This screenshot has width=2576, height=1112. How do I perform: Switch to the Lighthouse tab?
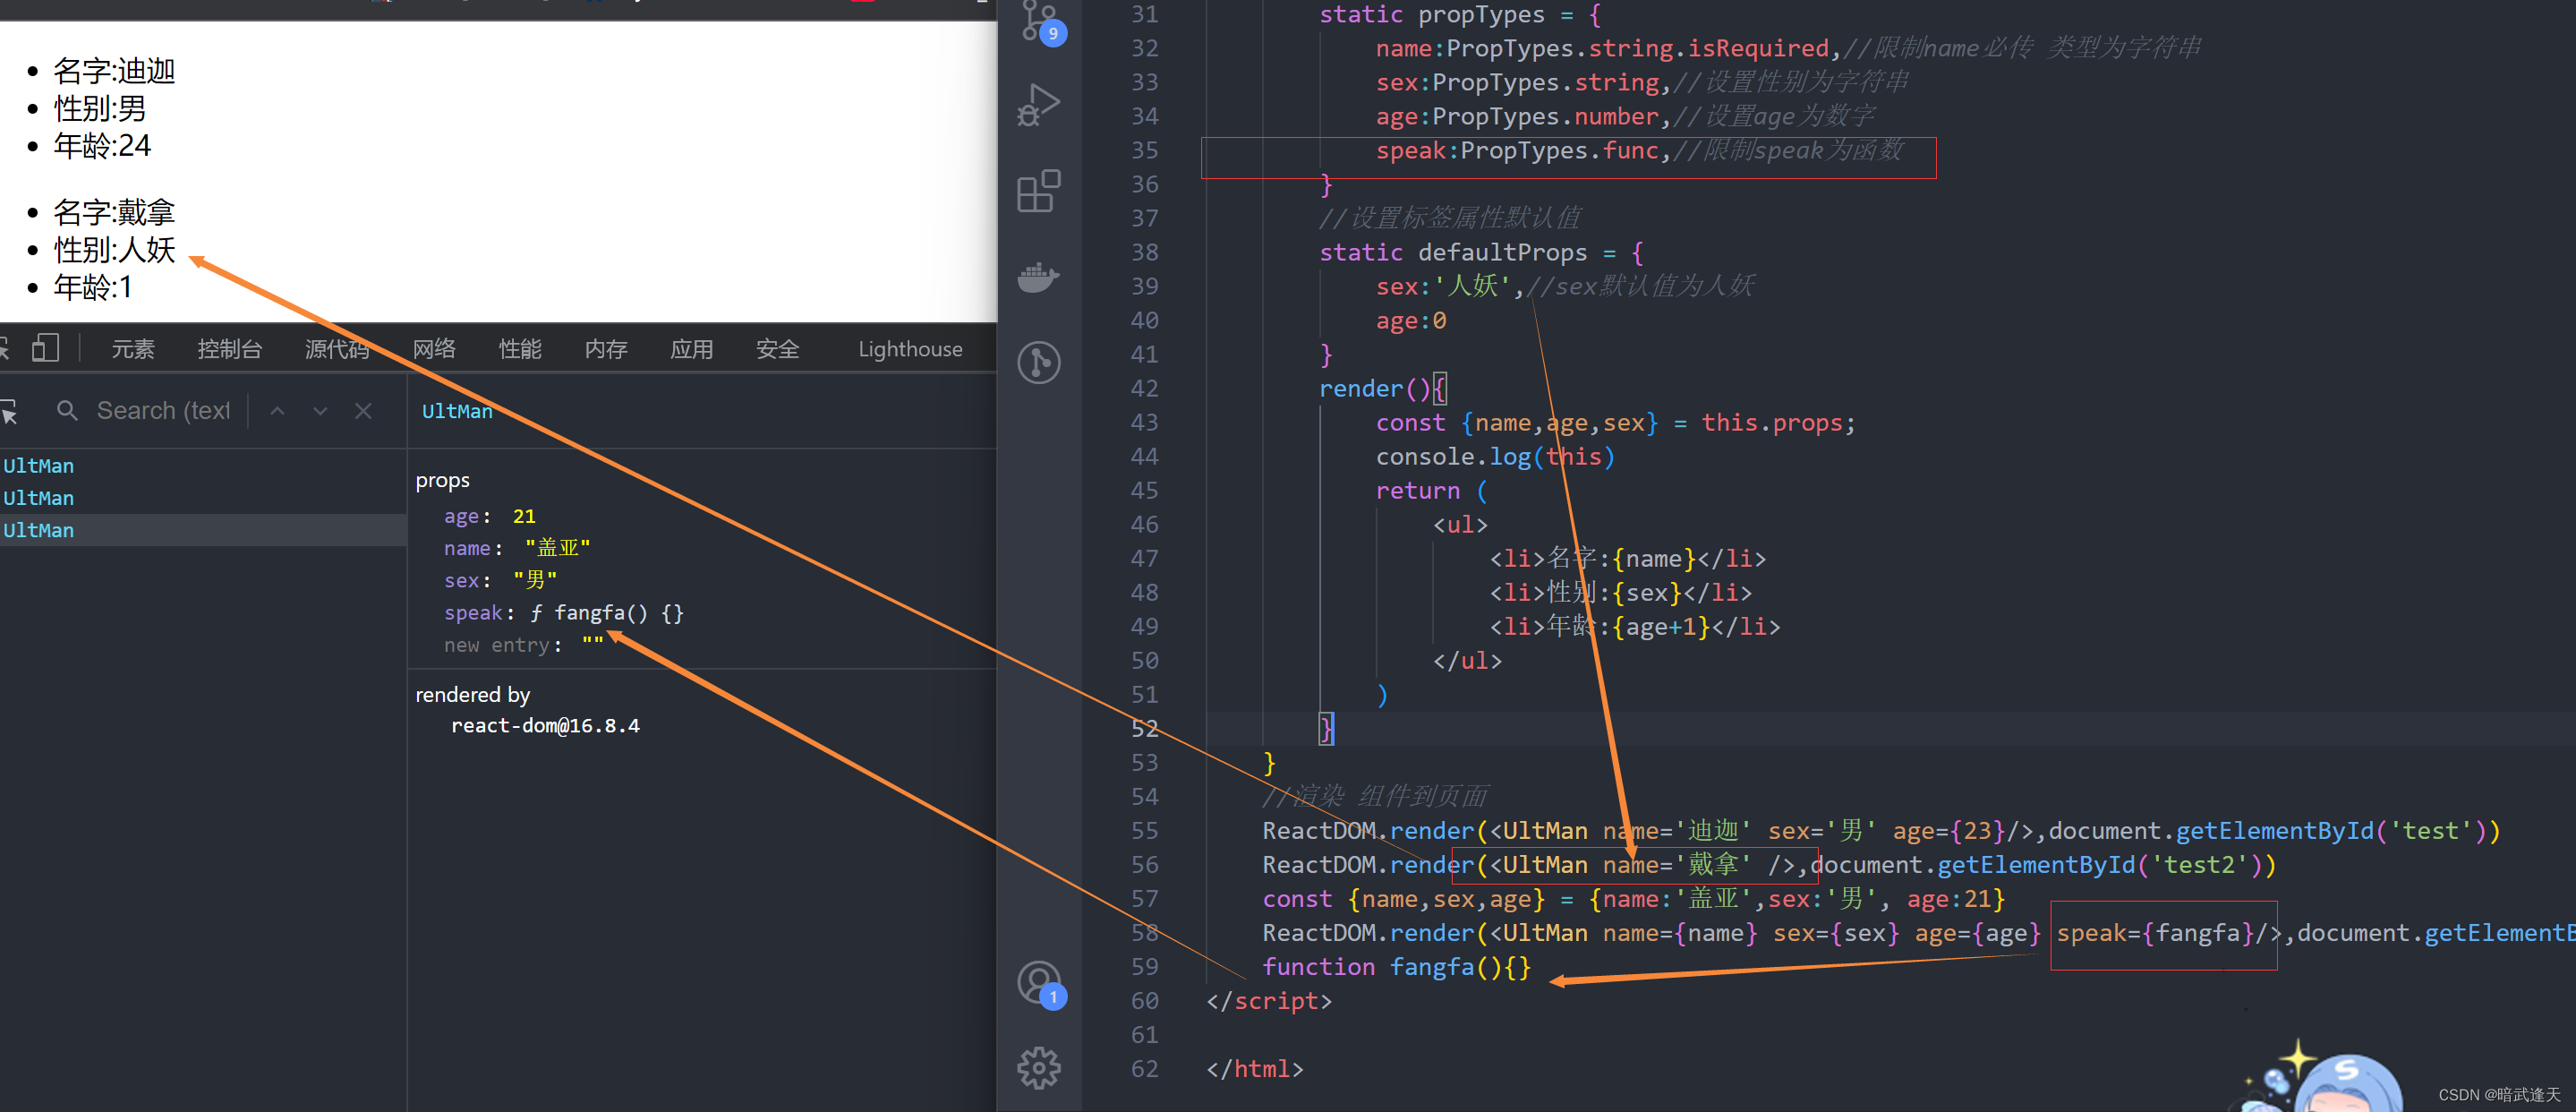point(909,349)
